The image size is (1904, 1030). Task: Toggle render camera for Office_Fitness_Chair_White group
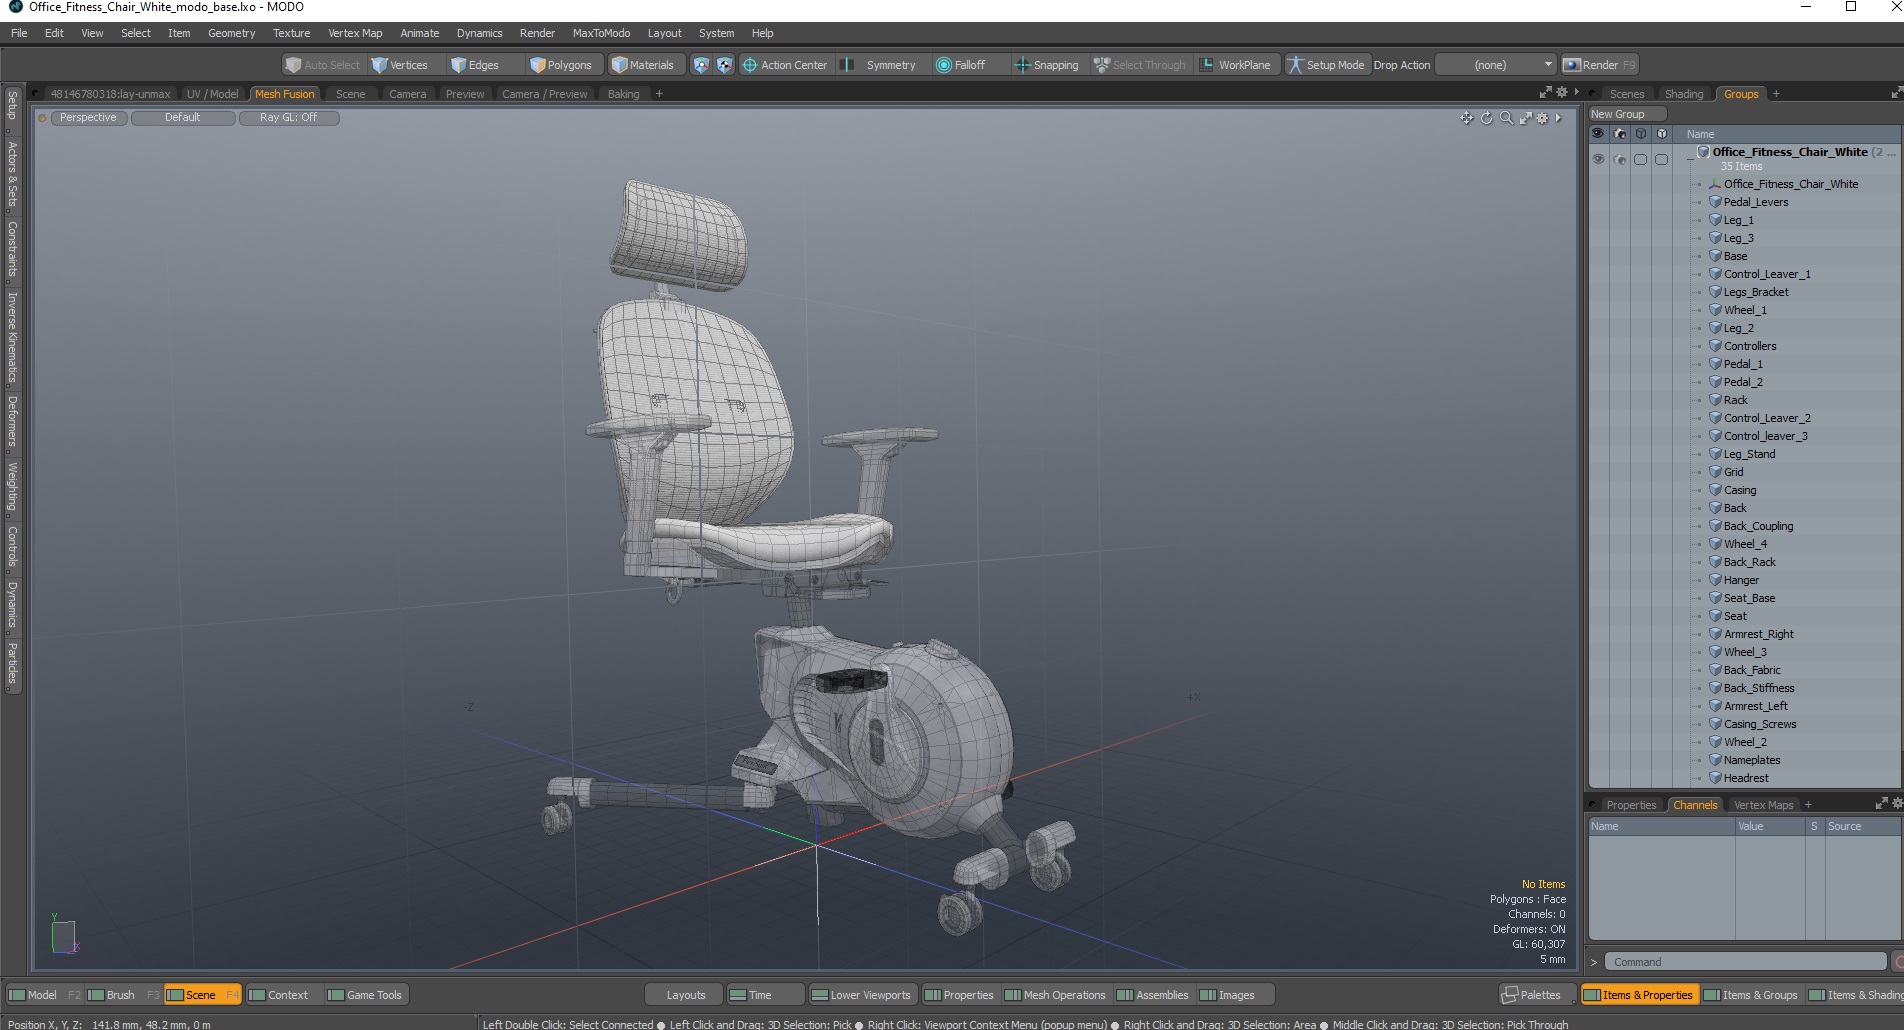[1620, 159]
